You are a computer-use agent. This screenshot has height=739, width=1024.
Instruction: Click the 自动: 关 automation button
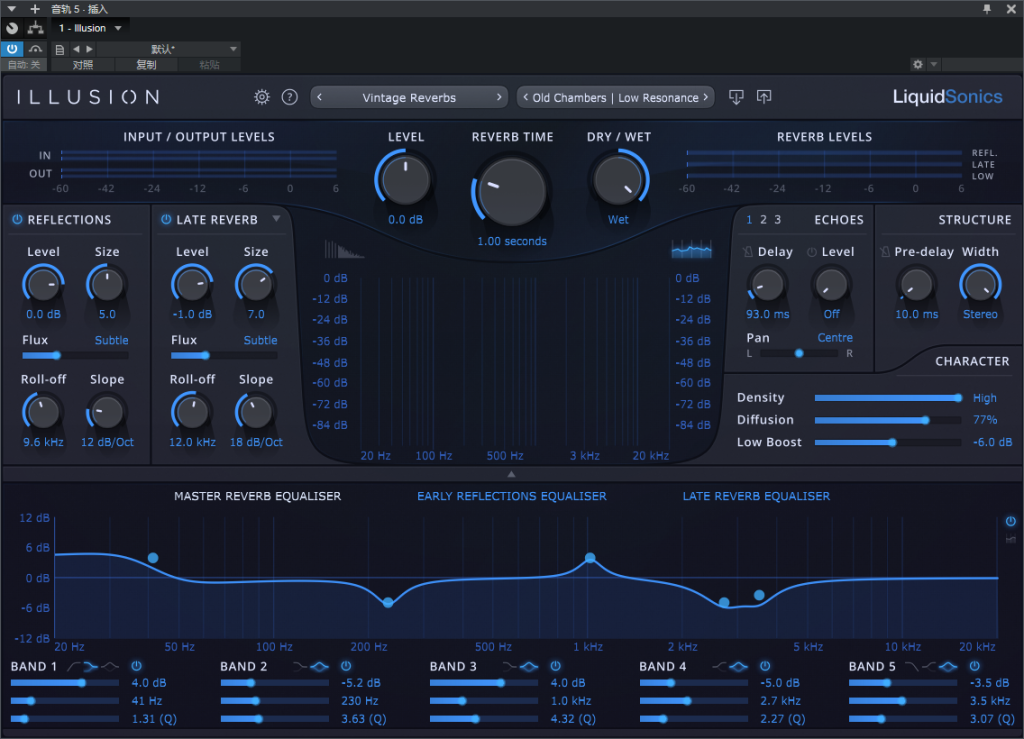click(24, 65)
